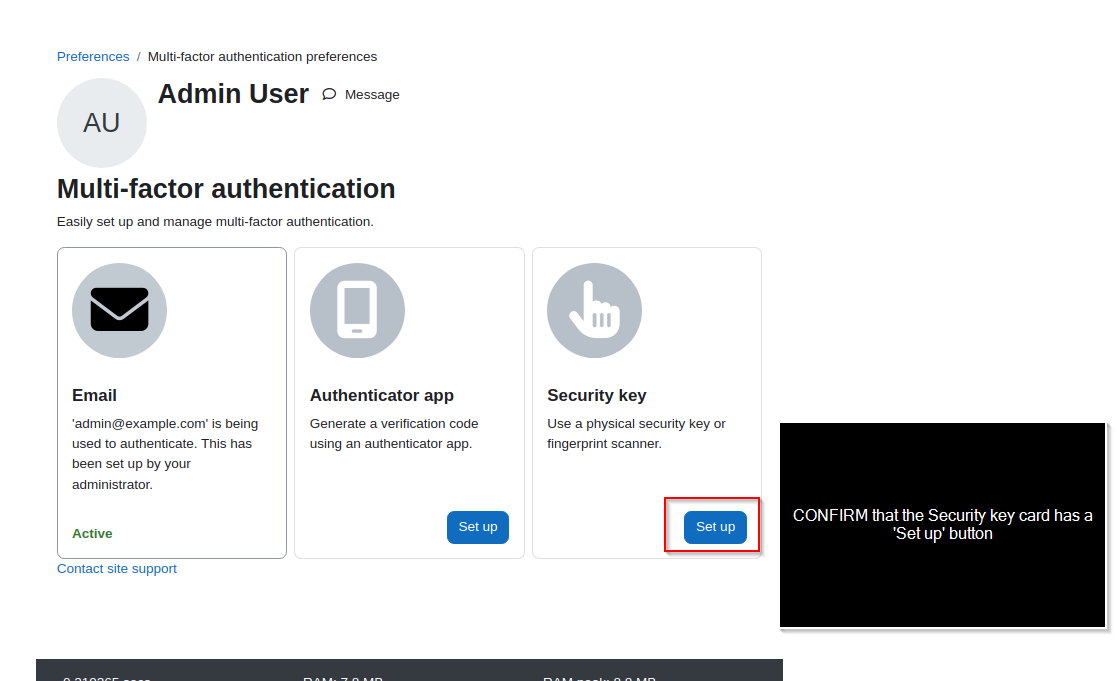Set up the Authenticator app factor
The height and width of the screenshot is (681, 1117).
[478, 527]
